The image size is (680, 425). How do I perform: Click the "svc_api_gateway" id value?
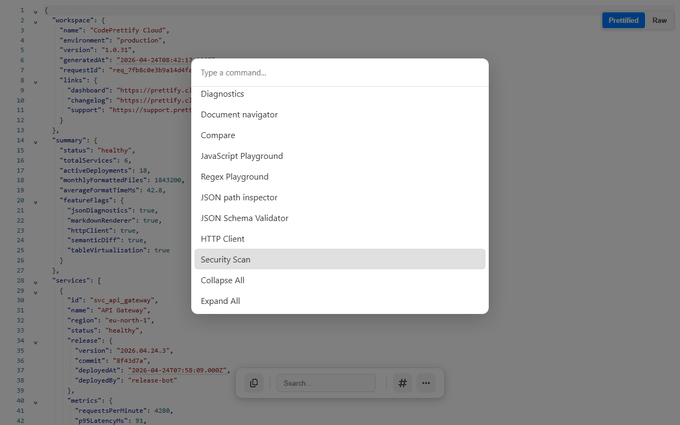coord(122,300)
